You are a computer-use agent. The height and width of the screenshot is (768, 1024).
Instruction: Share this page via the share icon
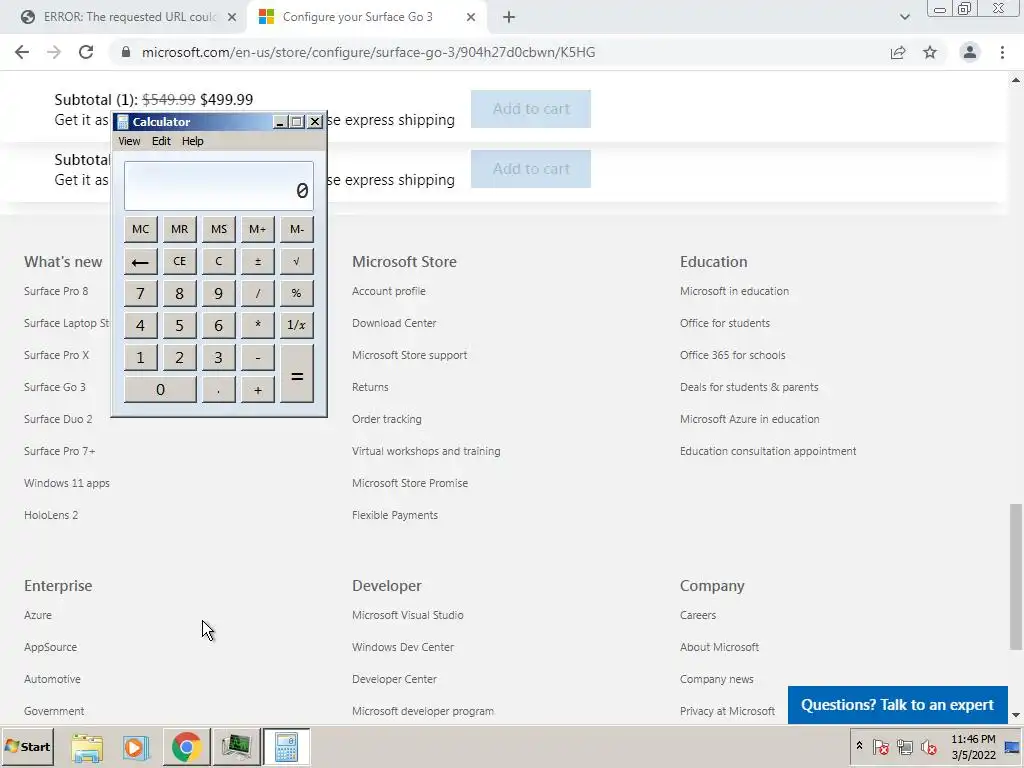pyautogui.click(x=898, y=52)
